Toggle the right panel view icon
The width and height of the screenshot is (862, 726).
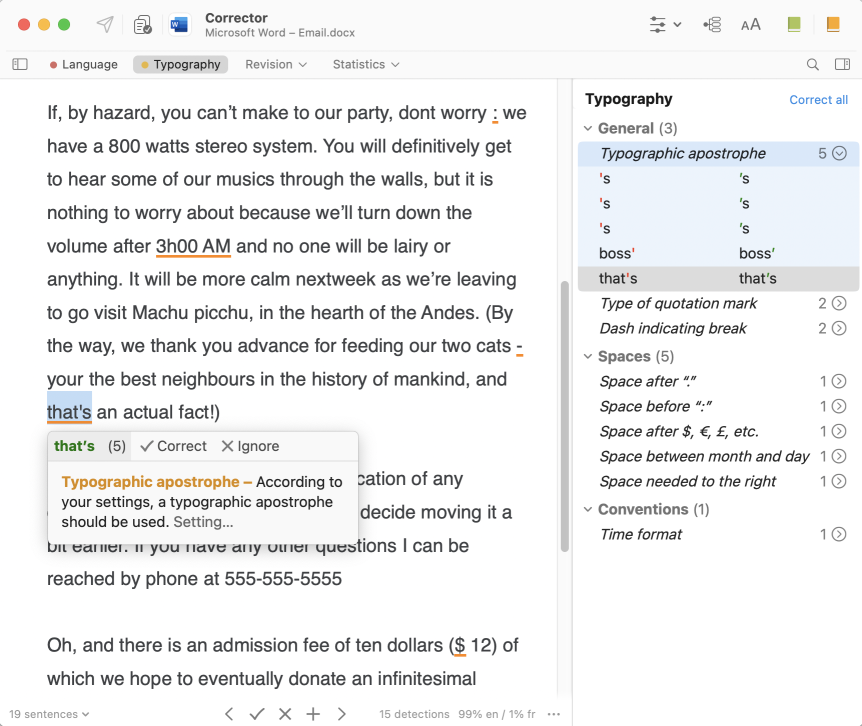click(x=842, y=64)
